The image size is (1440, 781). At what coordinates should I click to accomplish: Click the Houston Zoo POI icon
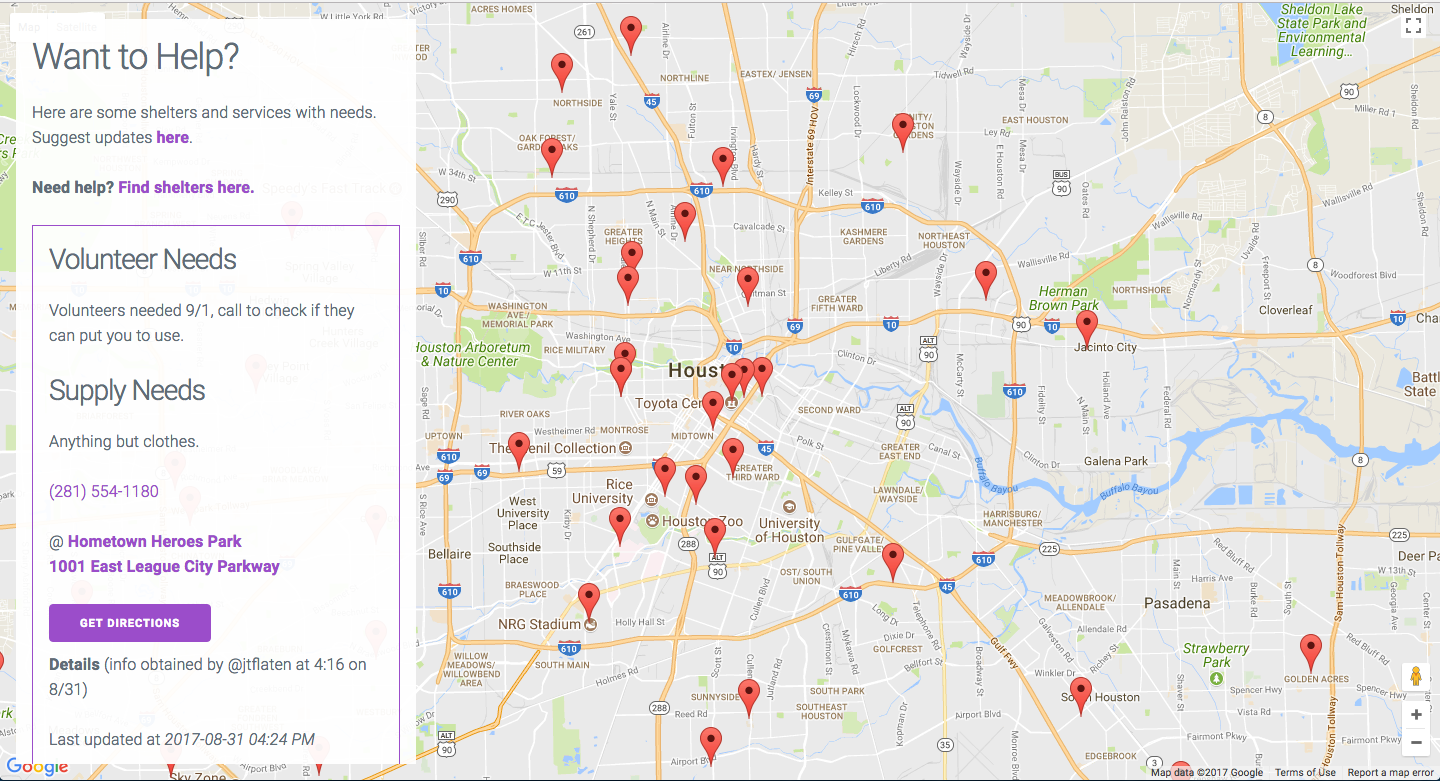click(x=652, y=521)
